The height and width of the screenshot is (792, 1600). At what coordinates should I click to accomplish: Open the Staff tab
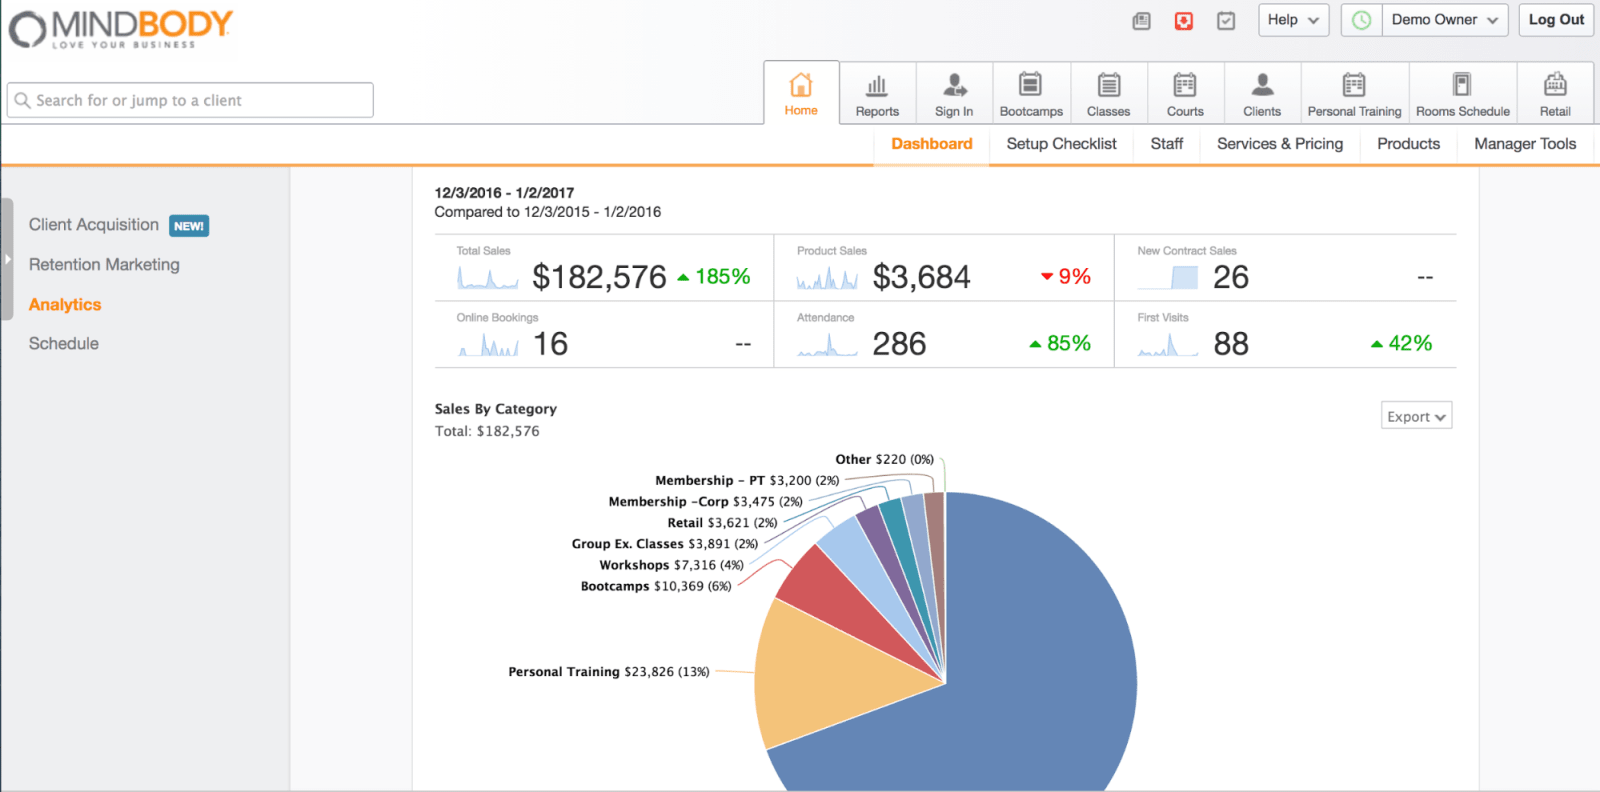(1167, 144)
